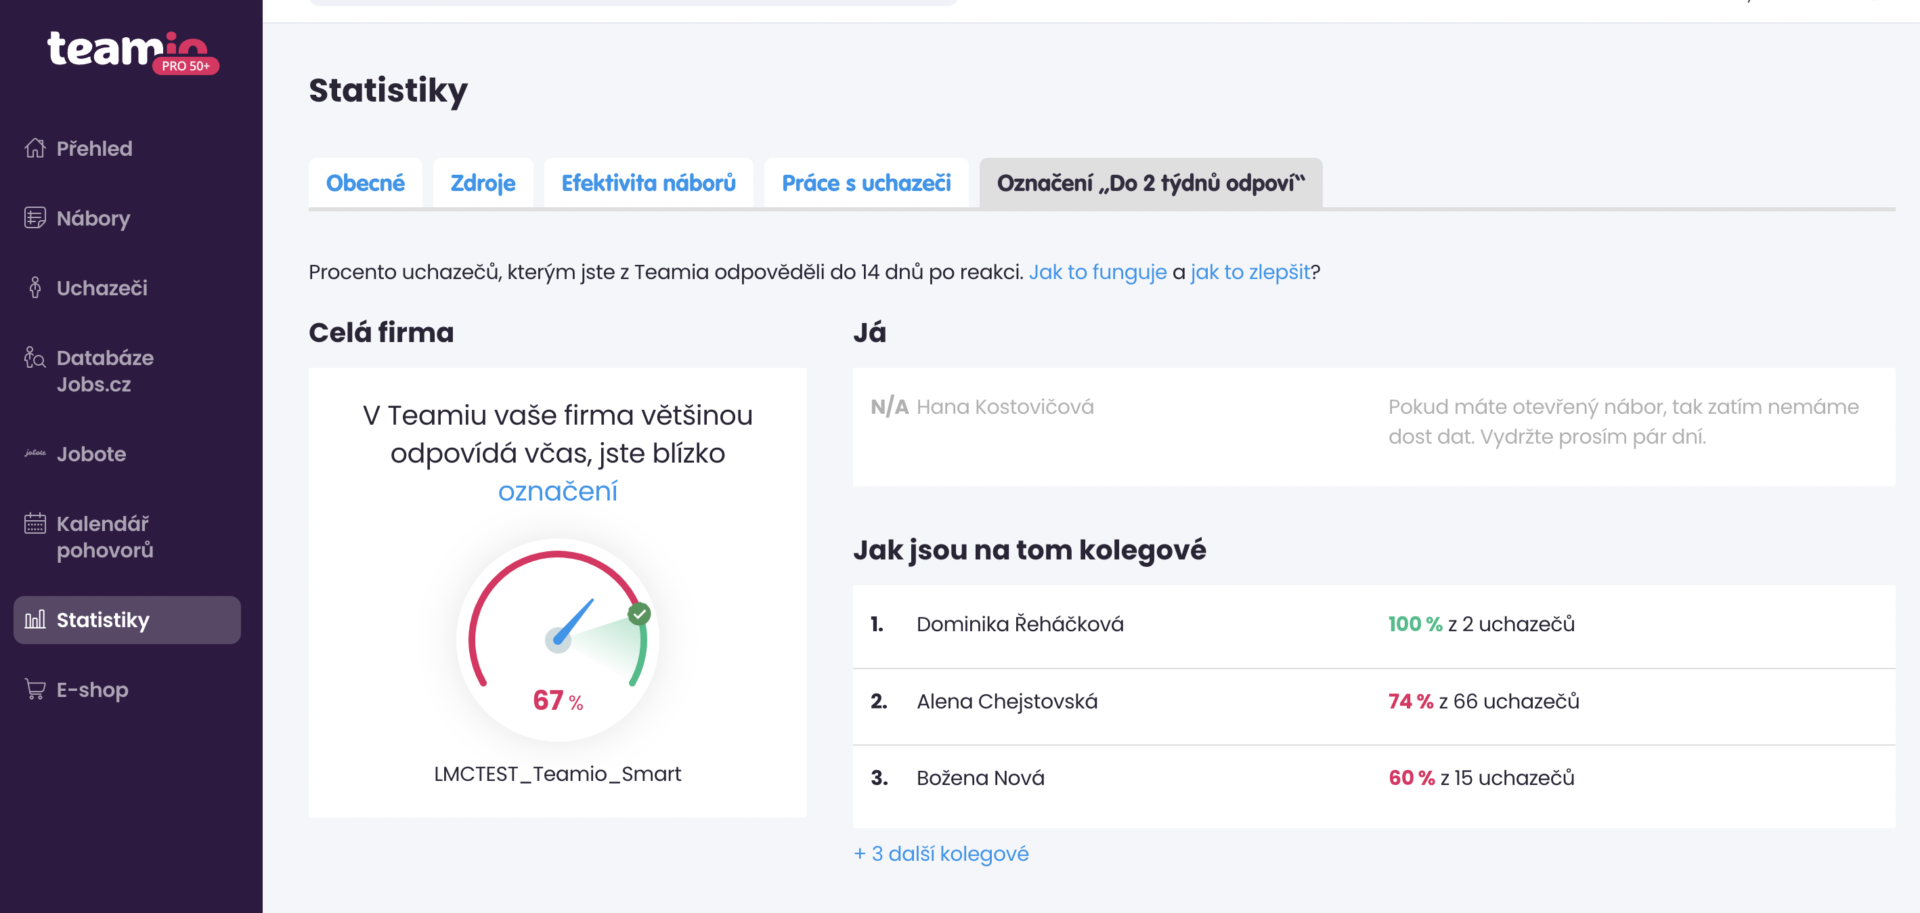Image resolution: width=1920 pixels, height=913 pixels.
Task: Select the Nábory sidebar icon
Action: (94, 218)
